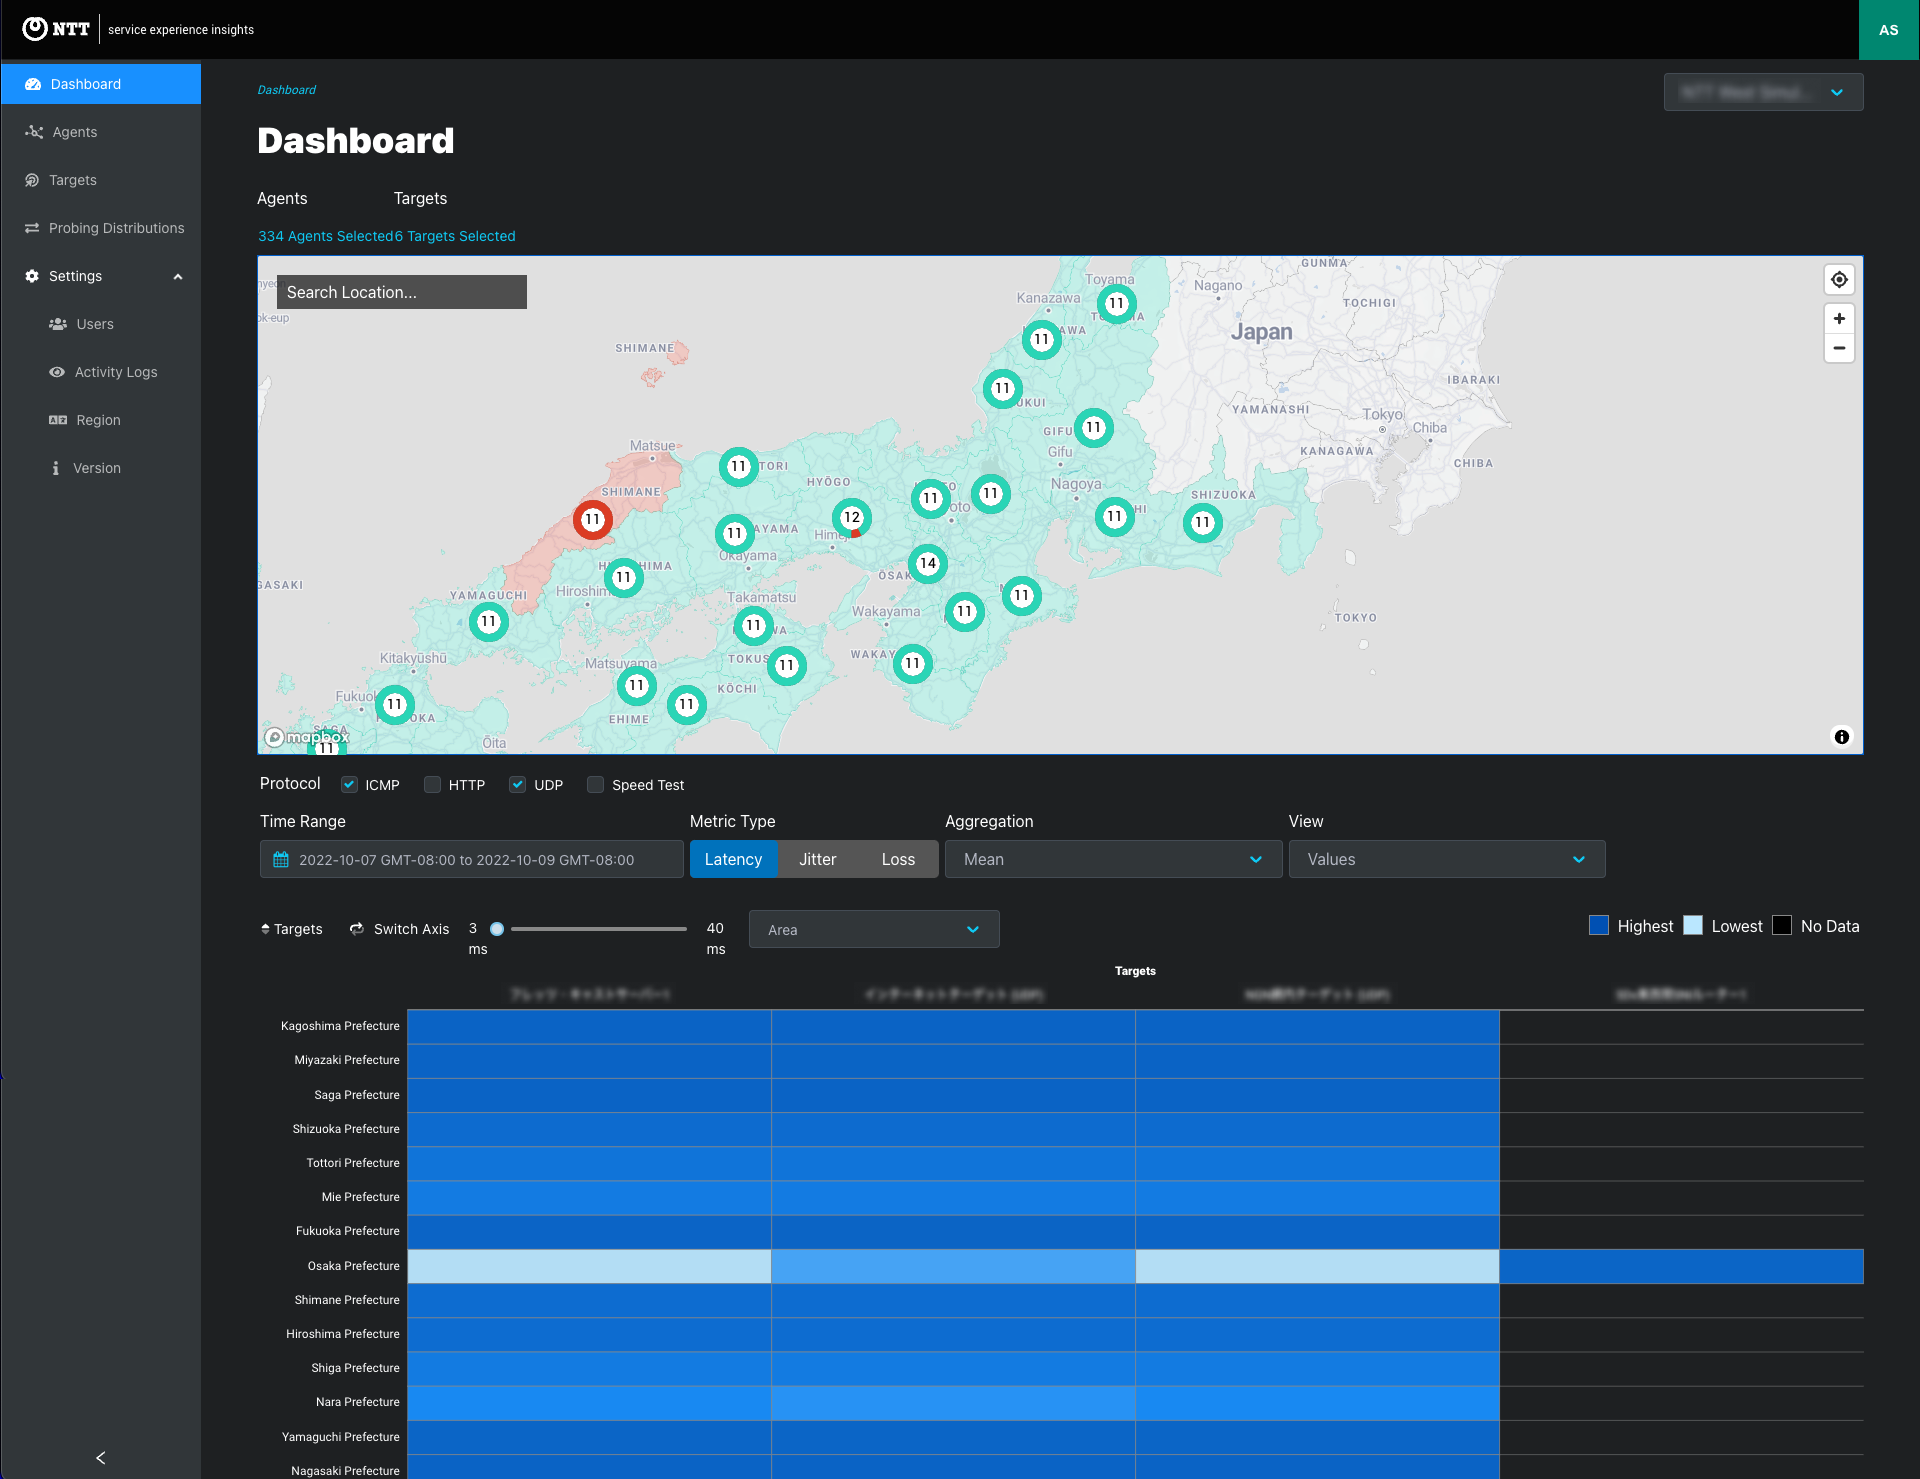
Task: Click the Lowest legend color swatch
Action: click(x=1693, y=925)
